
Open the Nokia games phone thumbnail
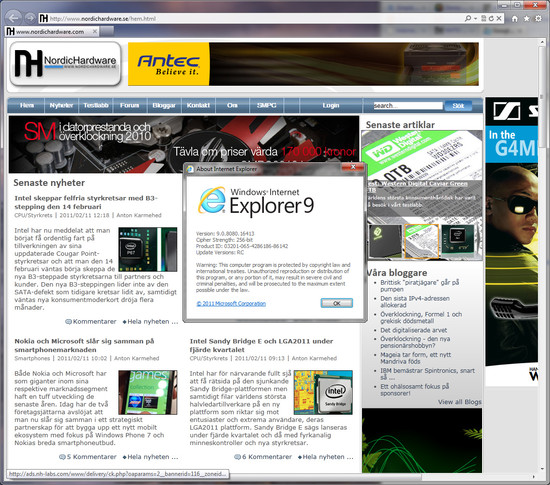click(148, 392)
